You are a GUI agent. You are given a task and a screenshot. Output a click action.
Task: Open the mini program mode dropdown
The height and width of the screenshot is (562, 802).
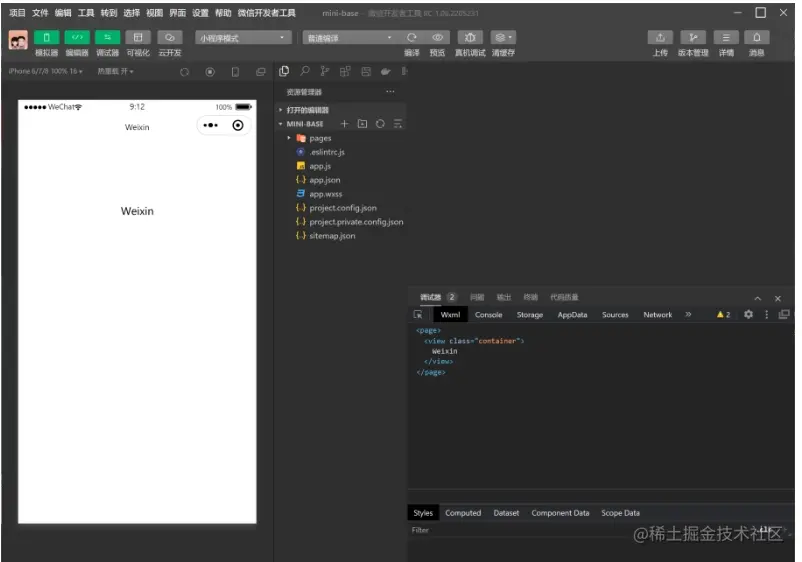(243, 38)
